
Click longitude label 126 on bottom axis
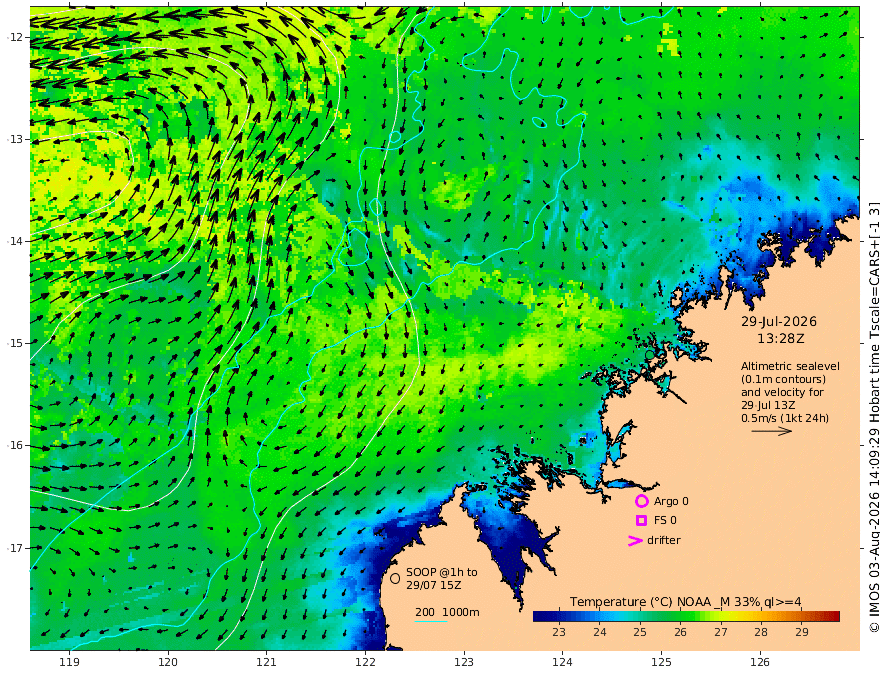[760, 662]
